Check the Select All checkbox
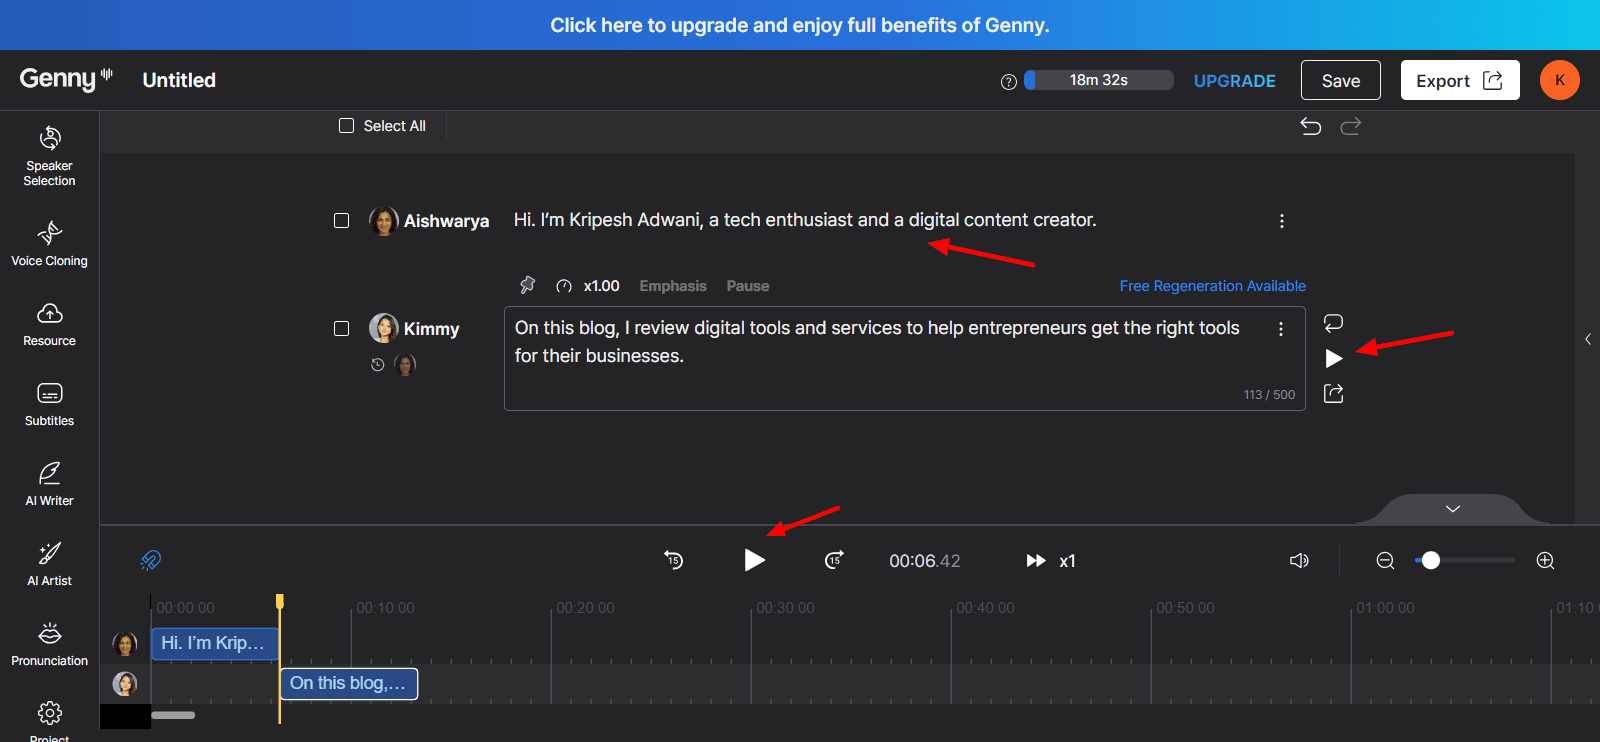This screenshot has height=742, width=1600. coord(347,126)
